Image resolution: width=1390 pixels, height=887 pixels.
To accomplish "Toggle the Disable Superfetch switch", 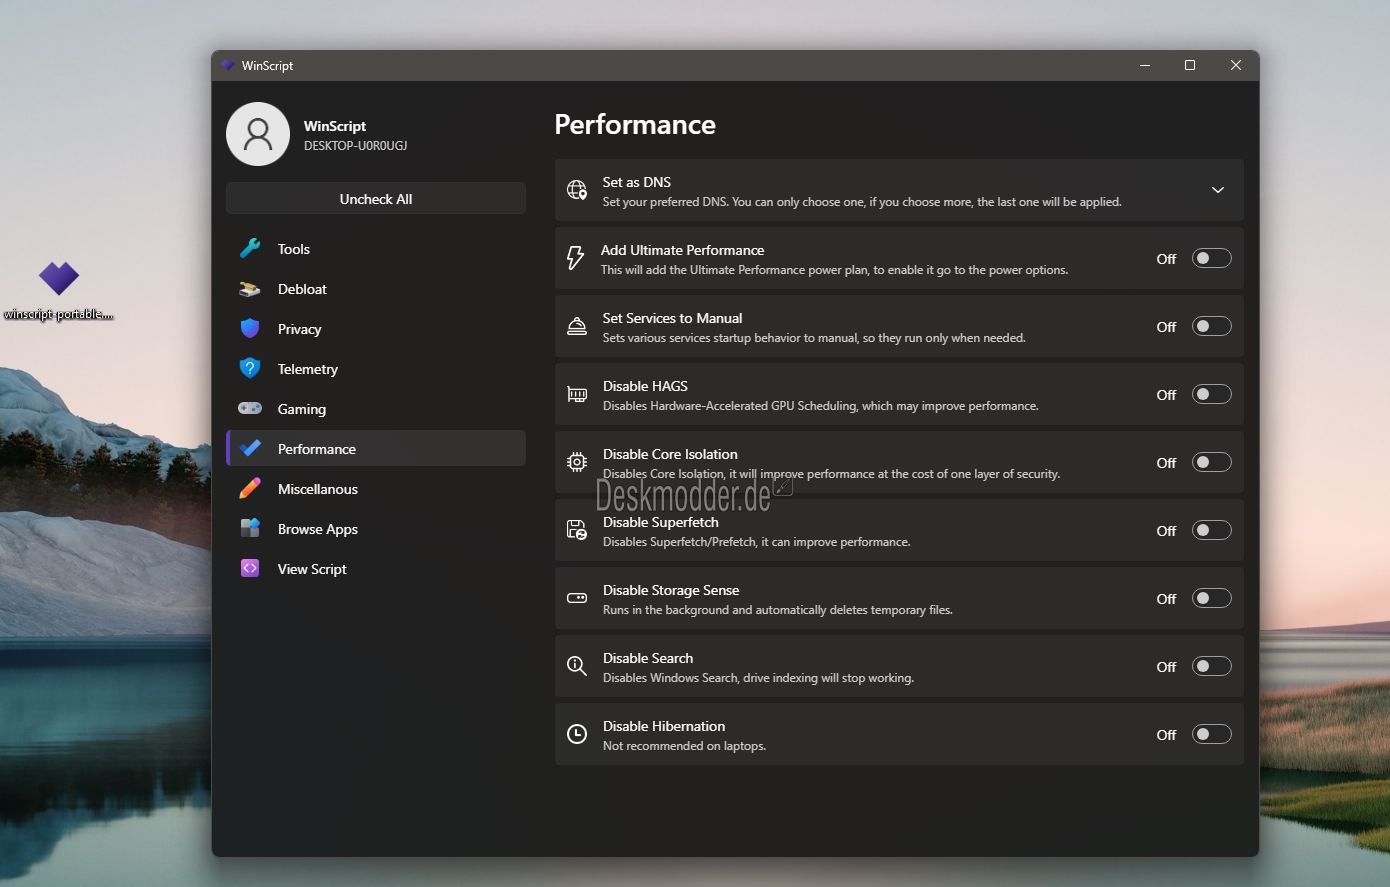I will [x=1211, y=530].
